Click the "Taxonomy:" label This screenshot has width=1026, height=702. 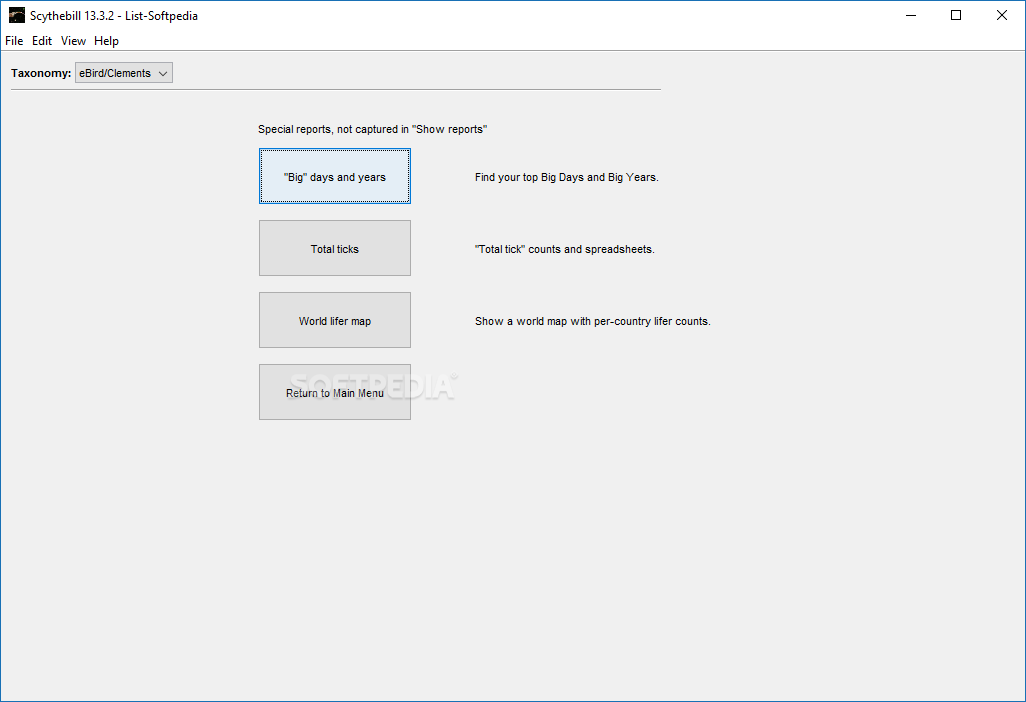[41, 73]
